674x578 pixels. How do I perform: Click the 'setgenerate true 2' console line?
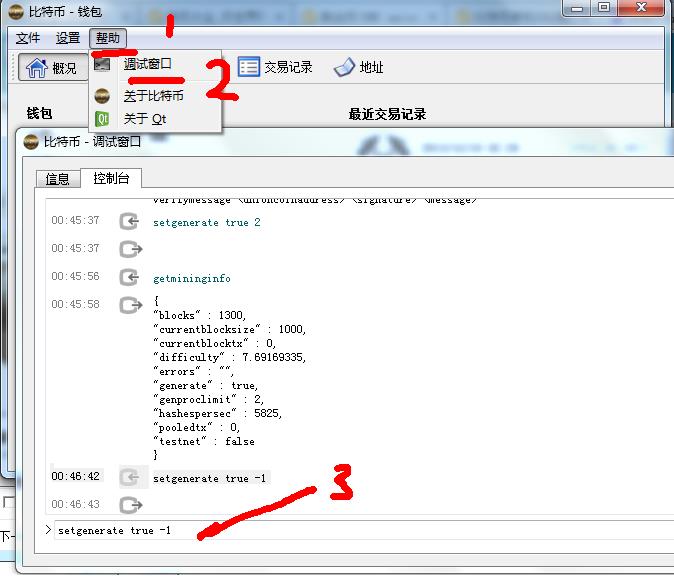click(207, 223)
